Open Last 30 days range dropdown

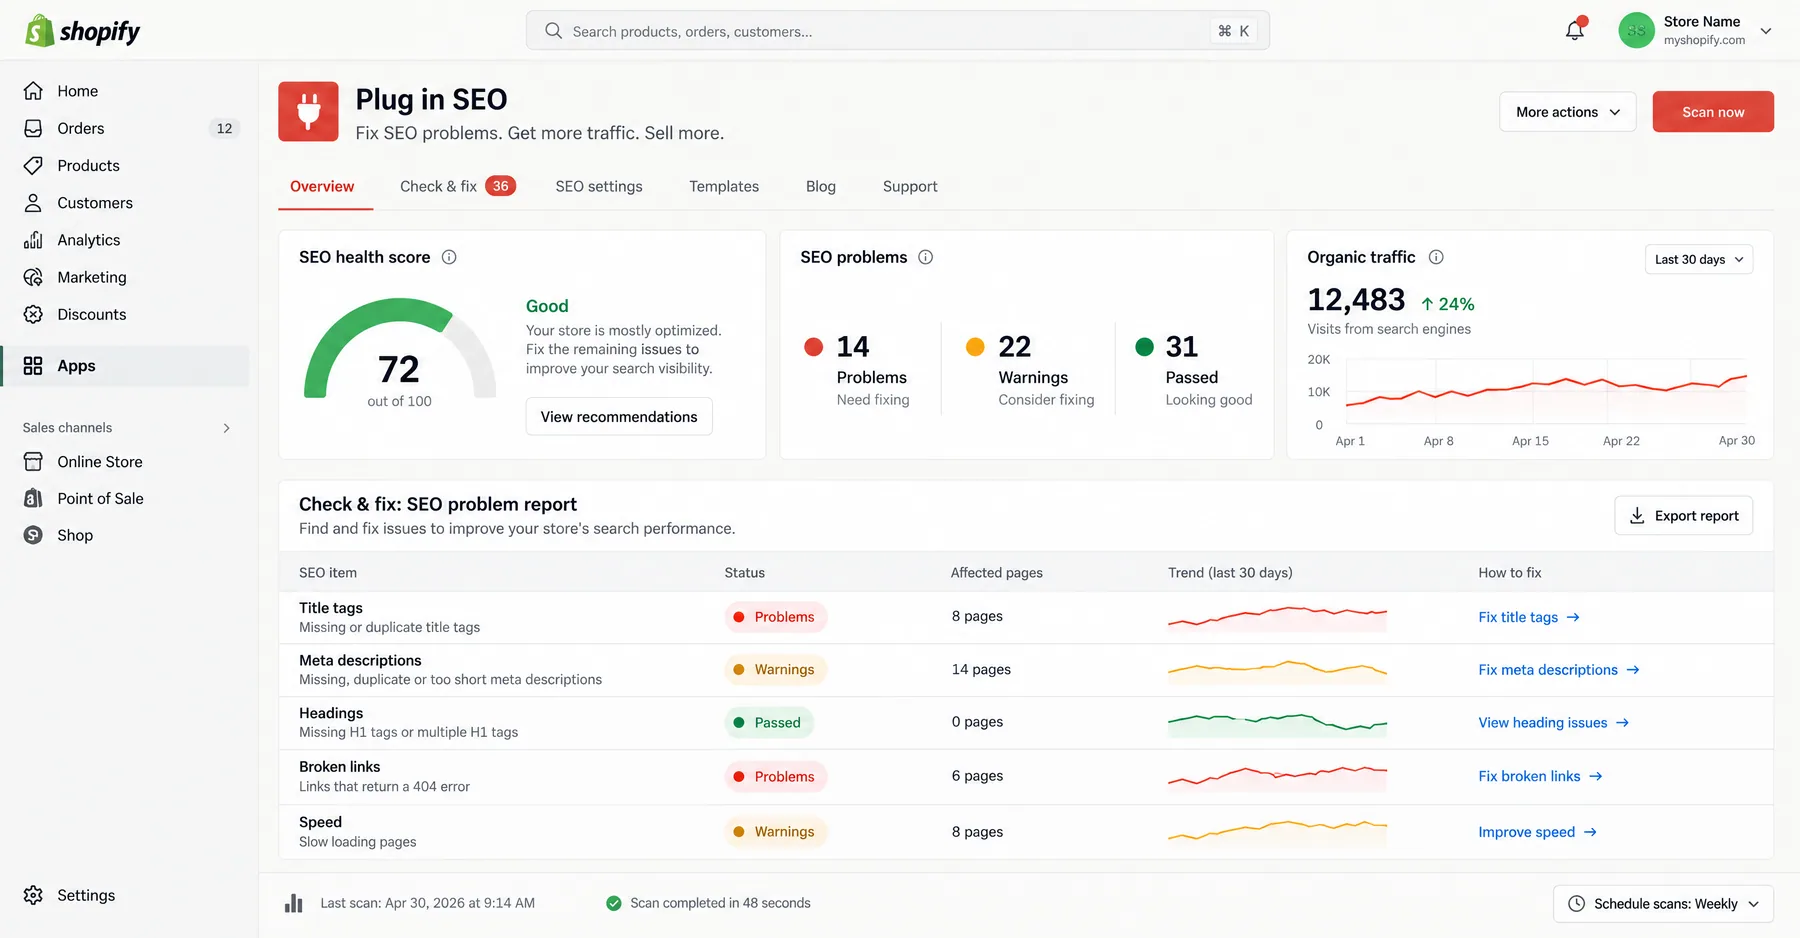coord(1699,259)
